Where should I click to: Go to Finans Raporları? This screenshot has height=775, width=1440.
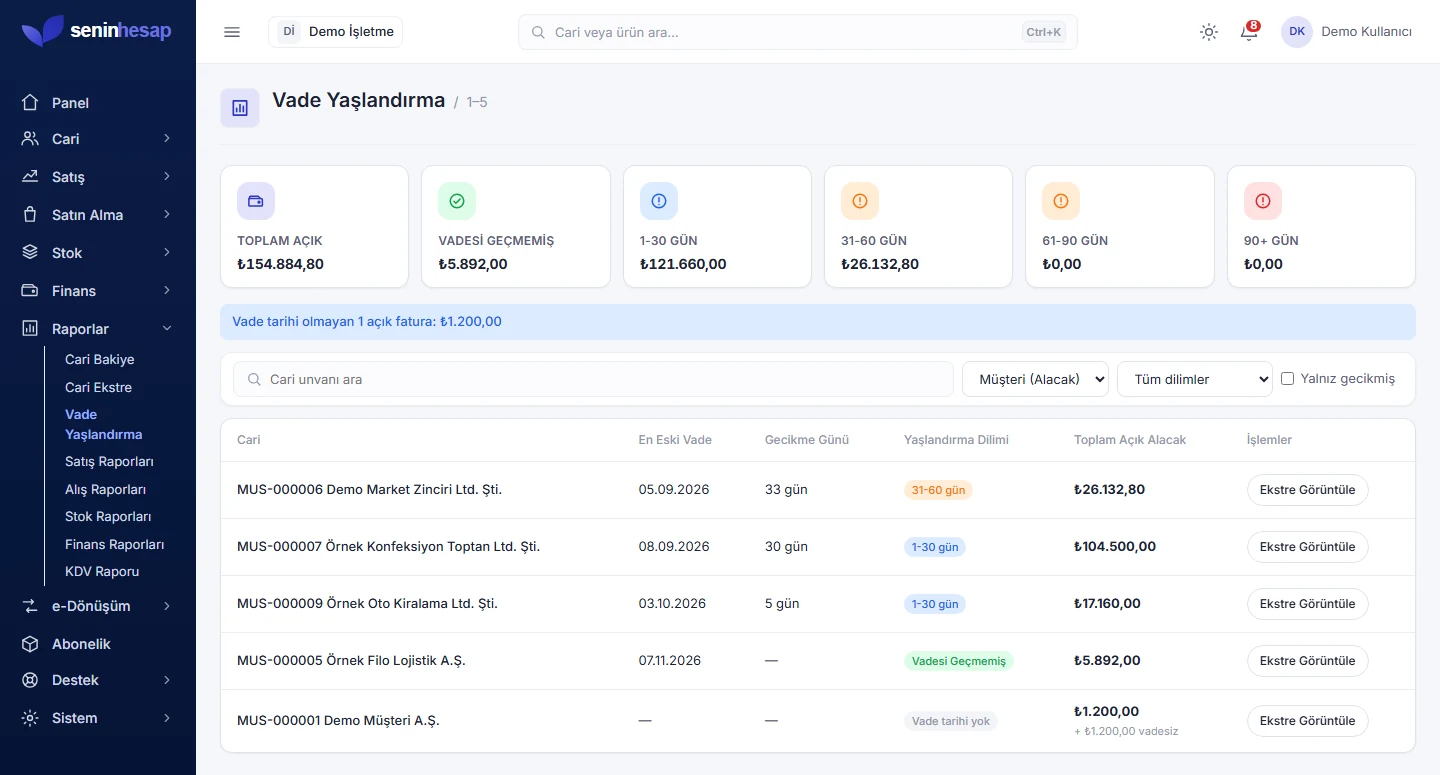(x=115, y=545)
